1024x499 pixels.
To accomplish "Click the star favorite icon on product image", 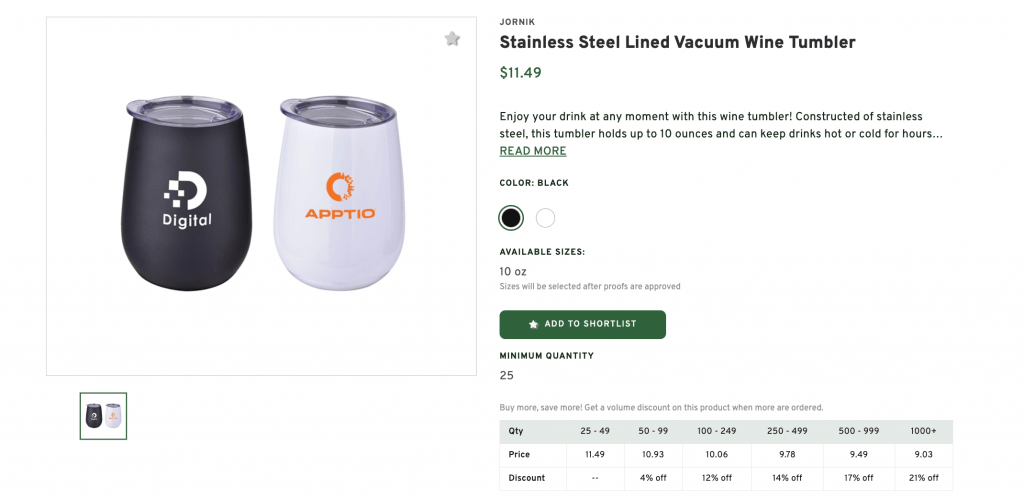I will (x=452, y=39).
